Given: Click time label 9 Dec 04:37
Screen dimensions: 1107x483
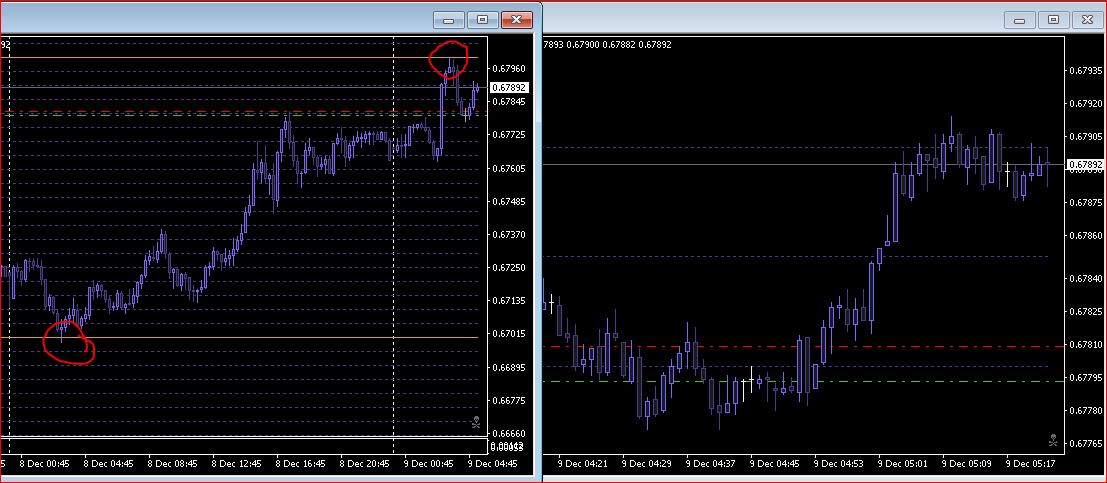Looking at the screenshot, I should tap(711, 465).
